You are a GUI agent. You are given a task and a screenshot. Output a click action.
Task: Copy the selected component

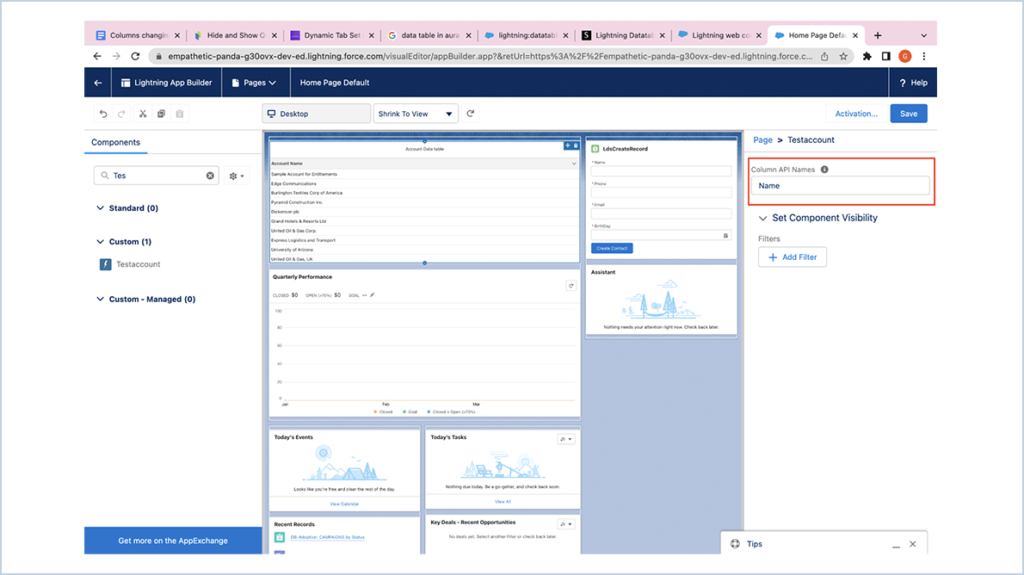click(x=161, y=114)
